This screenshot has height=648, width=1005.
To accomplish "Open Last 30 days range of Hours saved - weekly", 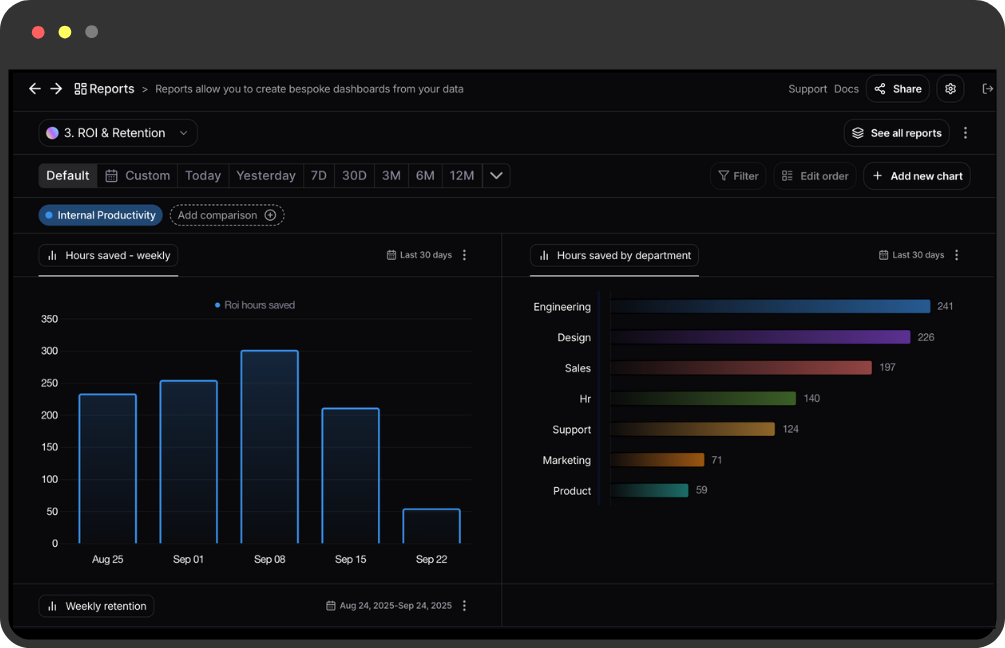I will (x=420, y=255).
